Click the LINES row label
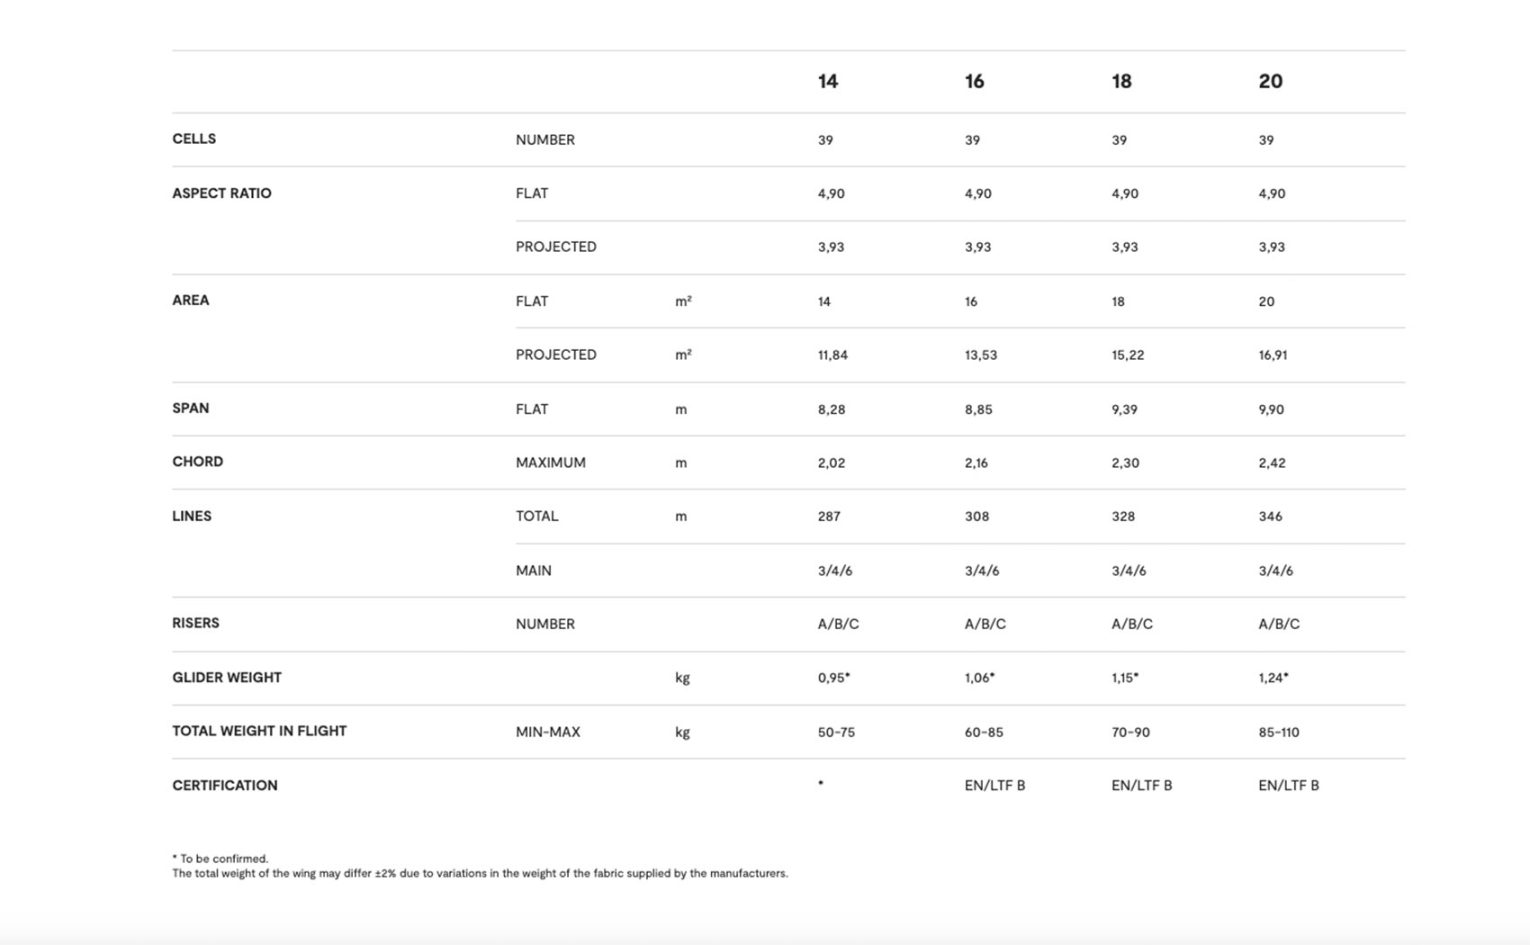Screen dimensions: 1530x945 click(x=191, y=516)
